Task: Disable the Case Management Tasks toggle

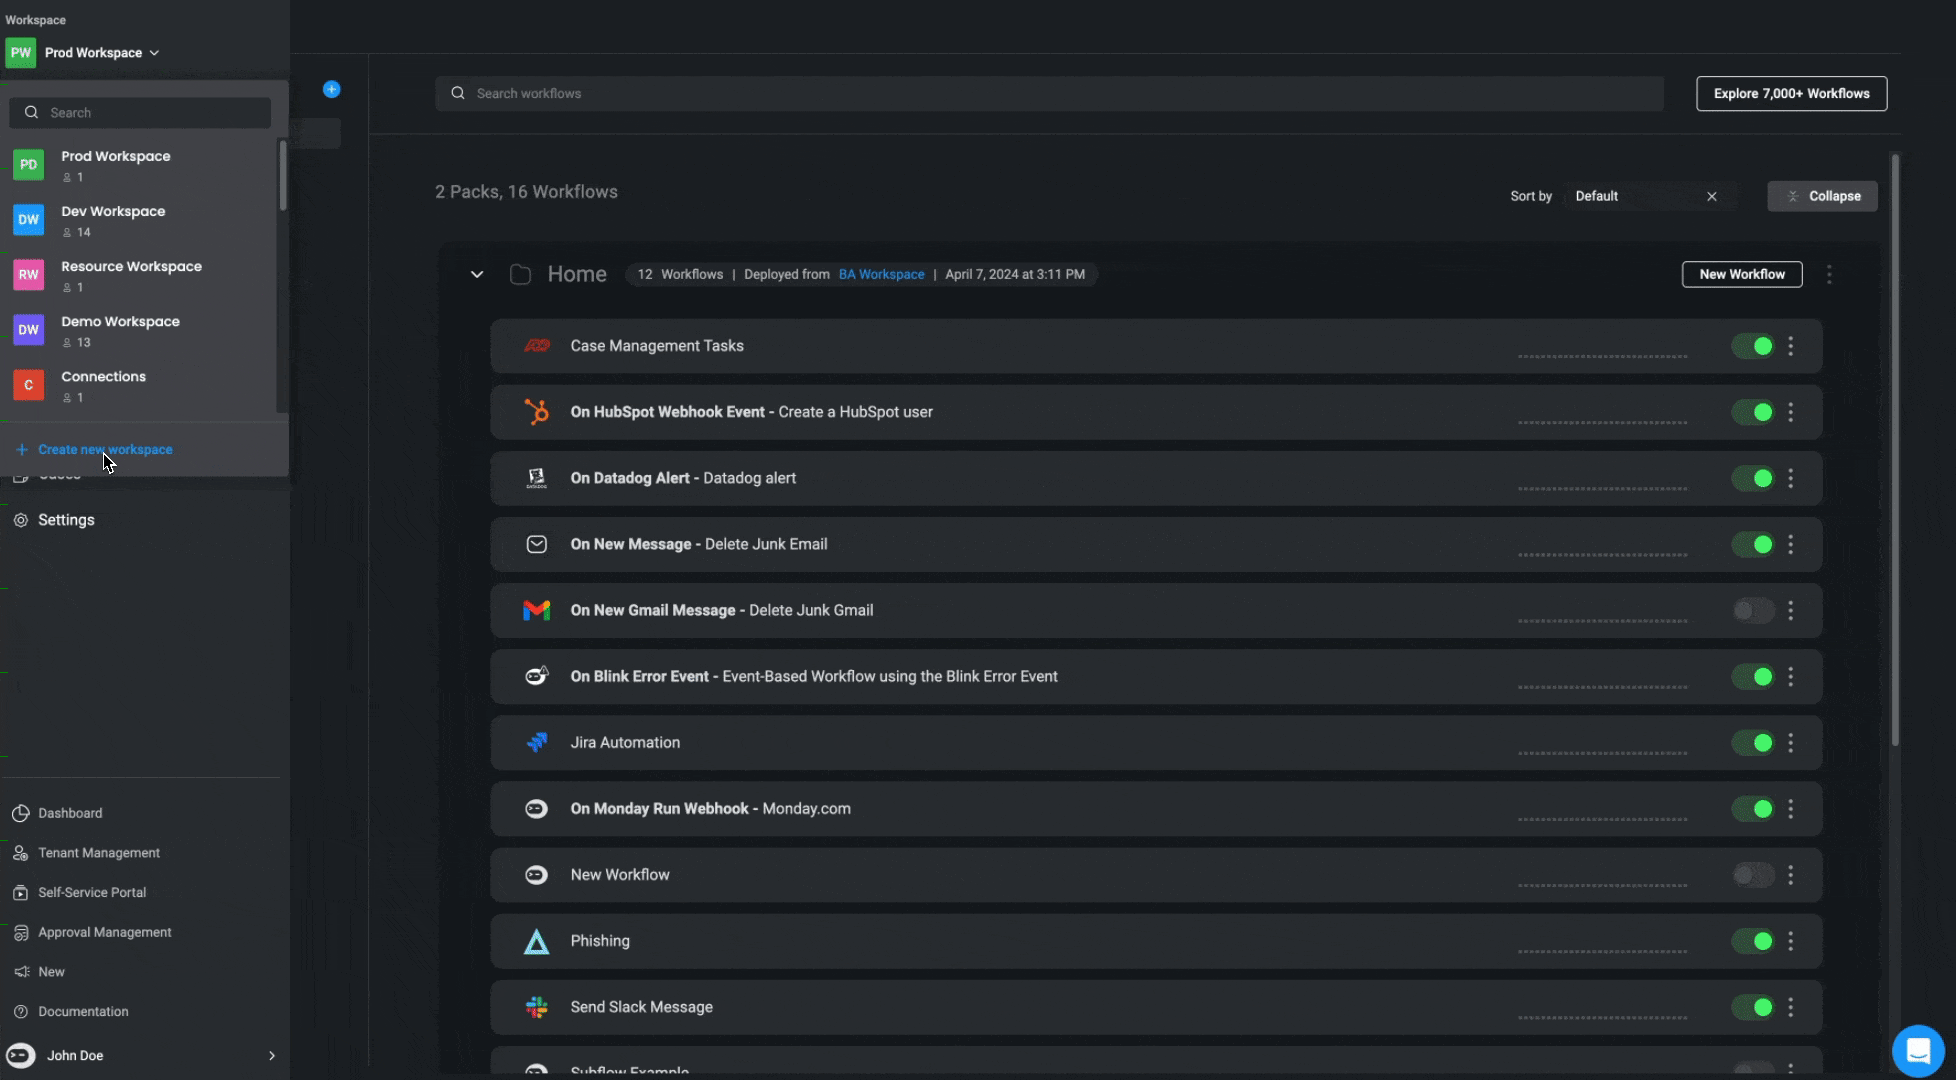Action: [x=1752, y=346]
